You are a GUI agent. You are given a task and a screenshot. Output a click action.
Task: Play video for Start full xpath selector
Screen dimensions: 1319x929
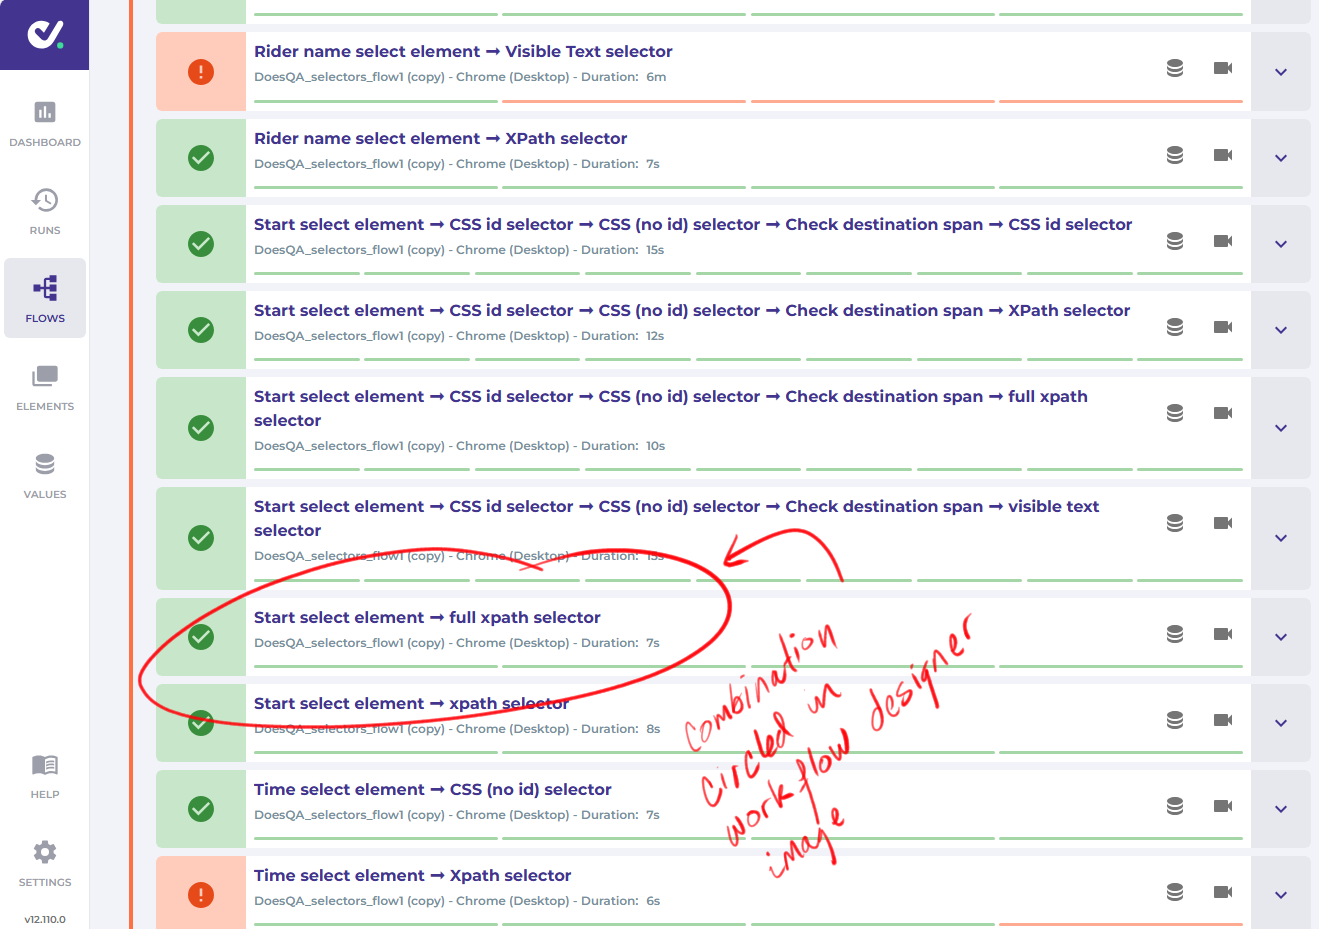click(x=1223, y=634)
